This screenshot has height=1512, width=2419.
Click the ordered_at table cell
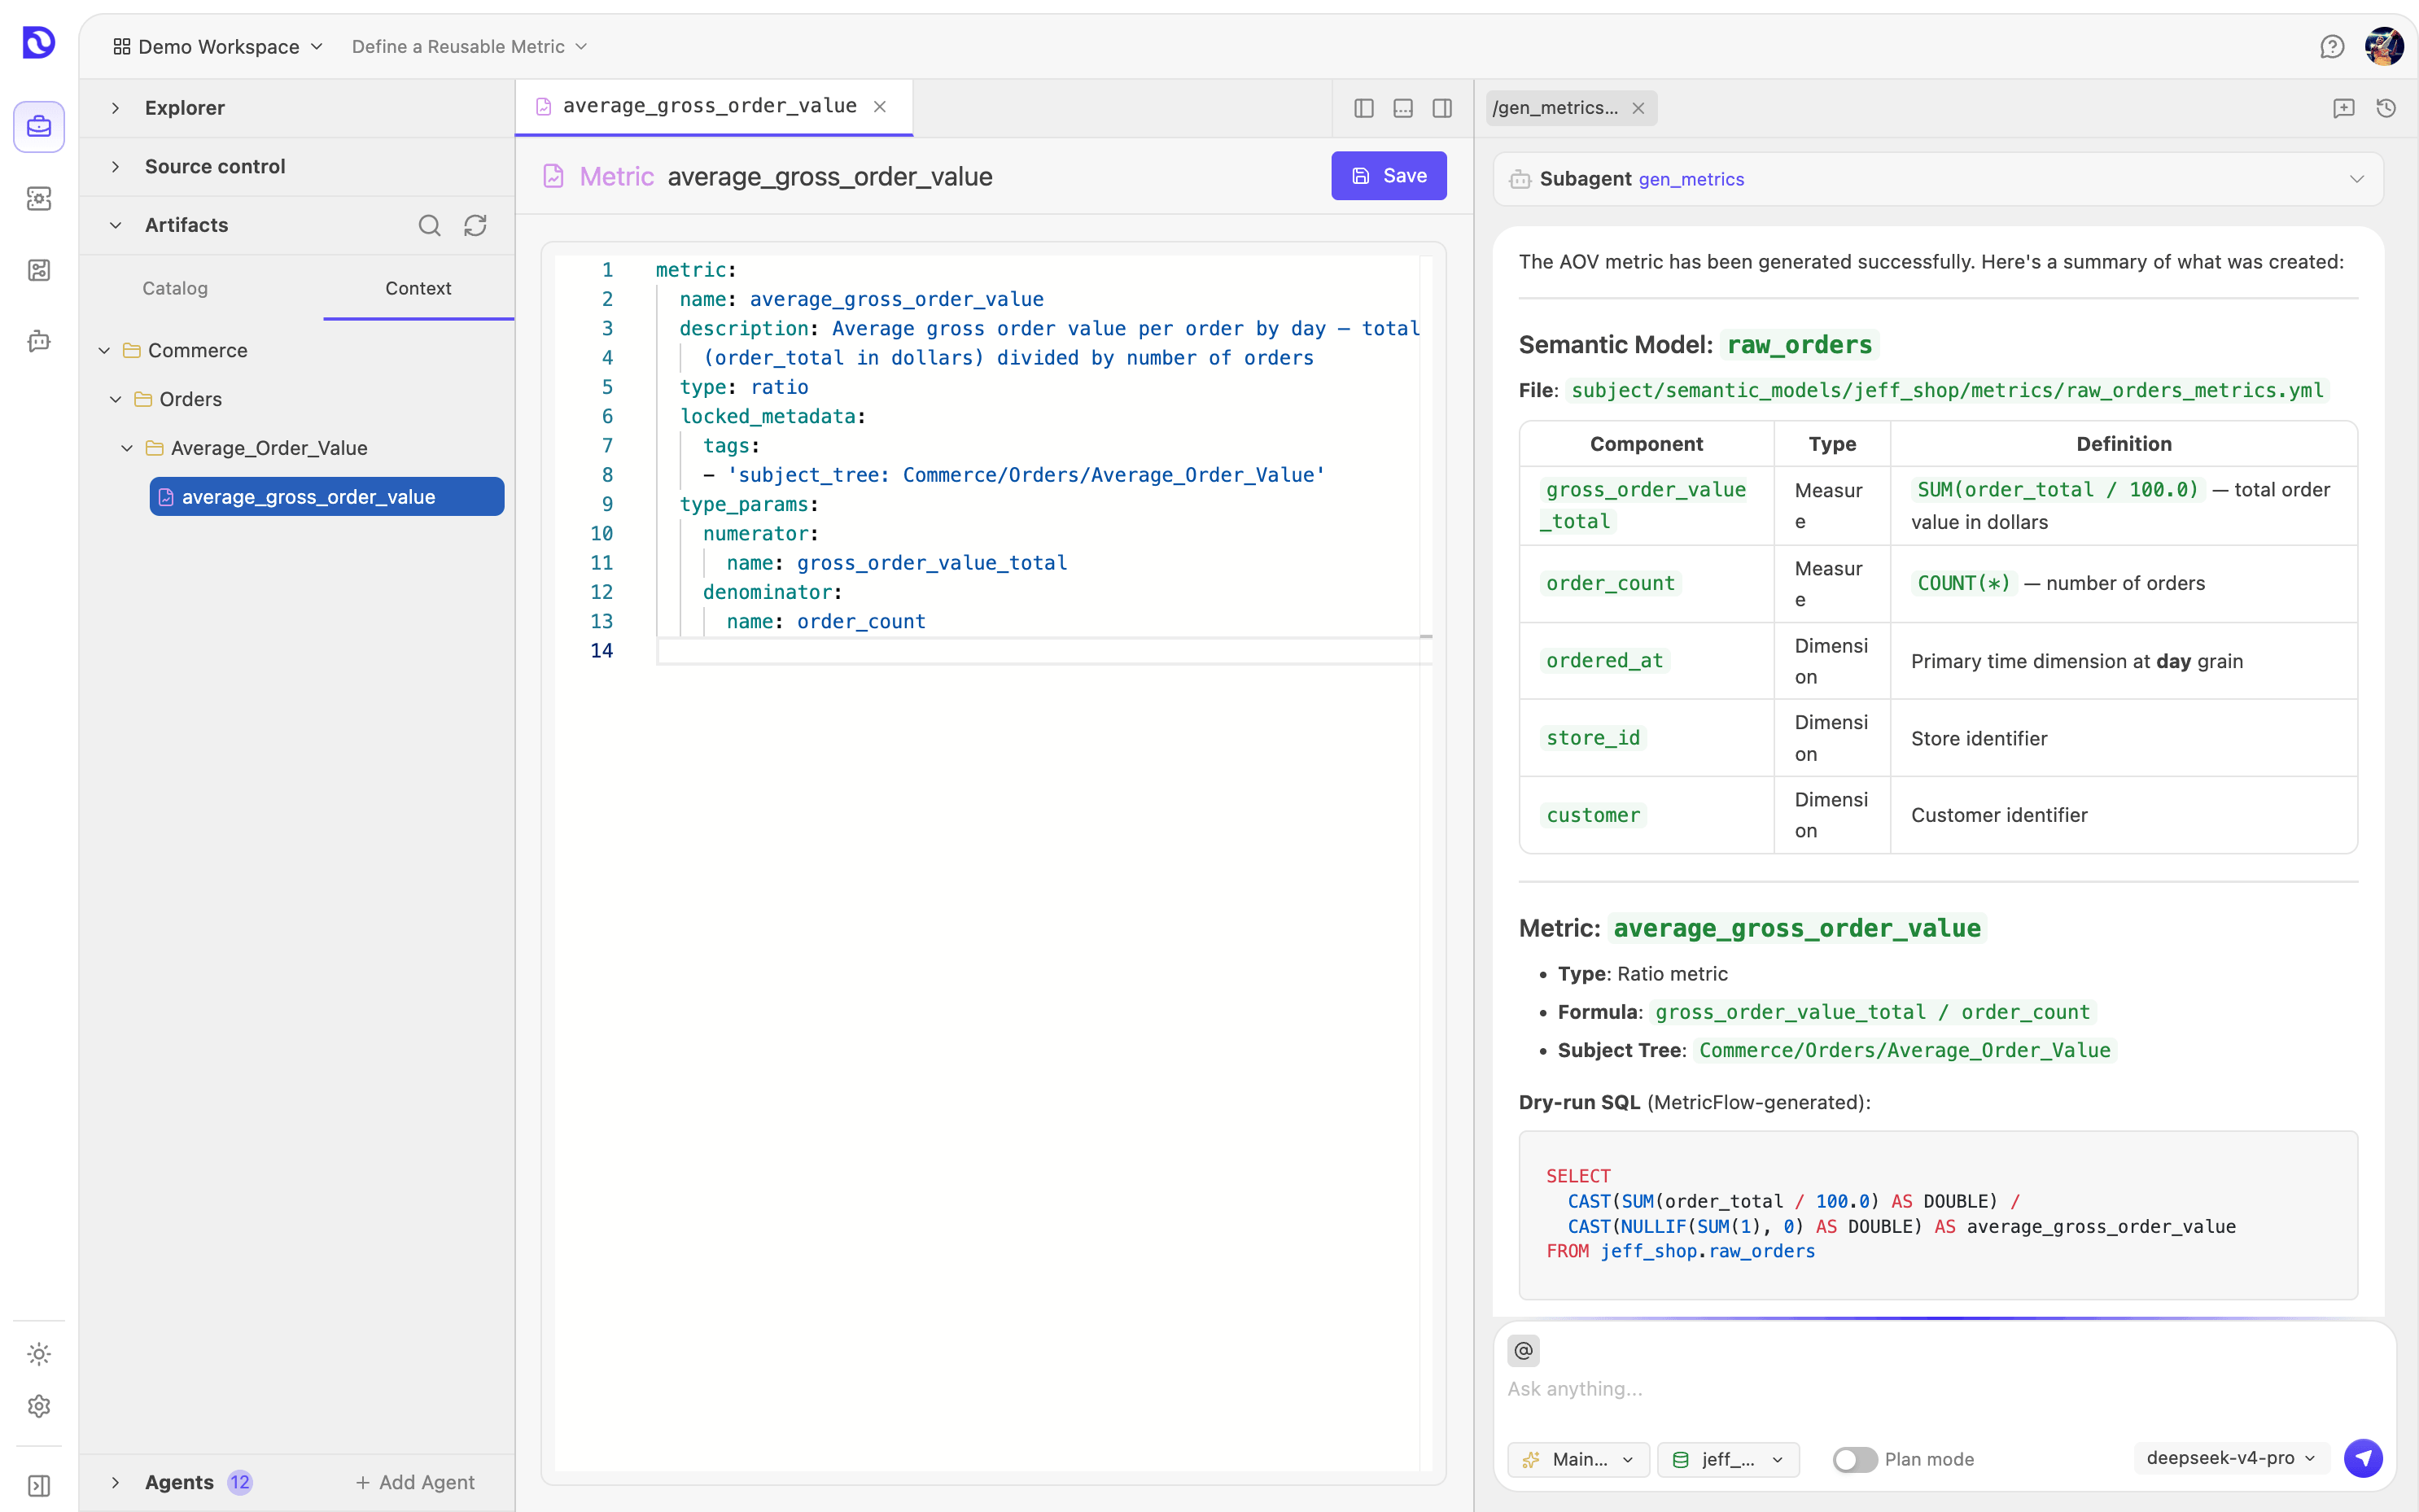1646,661
